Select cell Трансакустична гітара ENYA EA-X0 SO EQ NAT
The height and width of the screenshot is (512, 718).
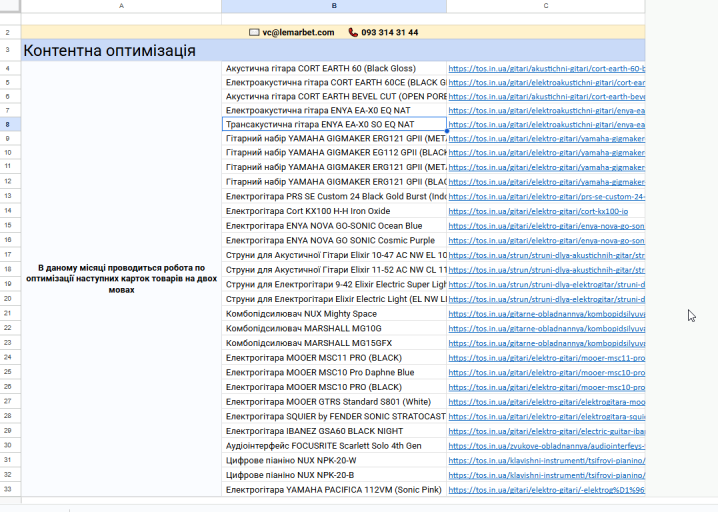point(334,124)
